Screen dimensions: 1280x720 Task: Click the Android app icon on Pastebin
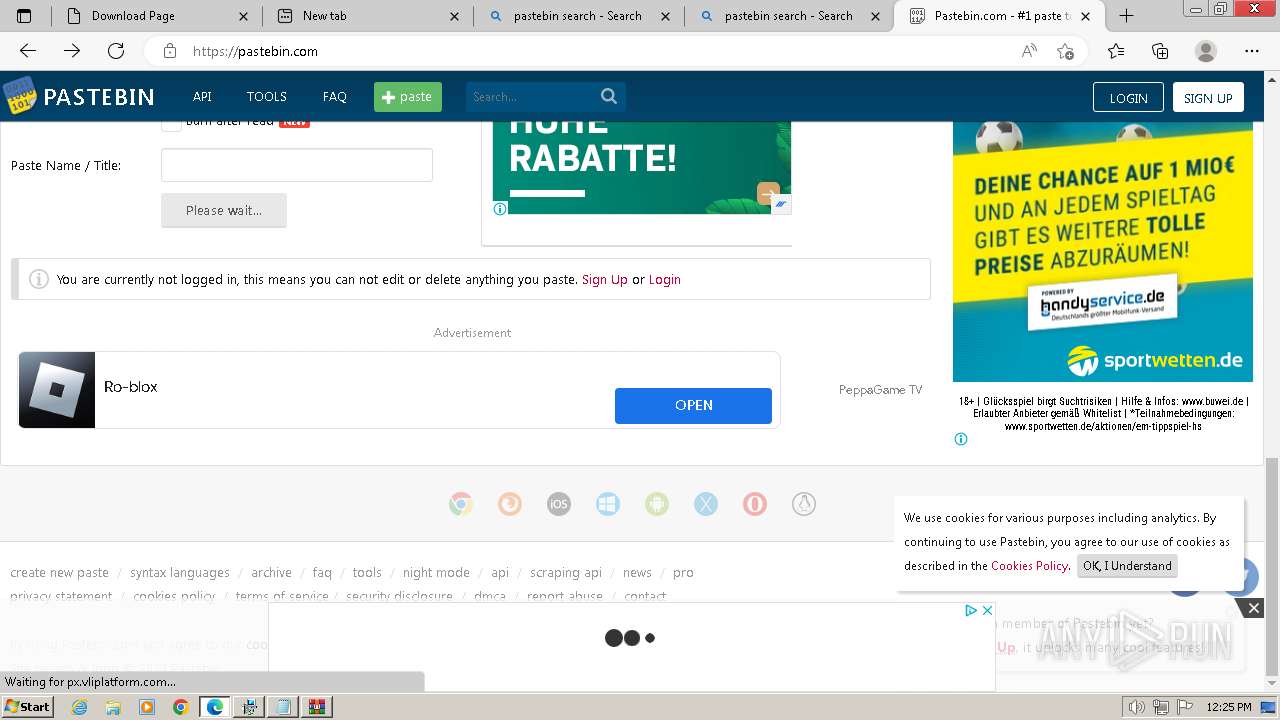click(x=657, y=504)
